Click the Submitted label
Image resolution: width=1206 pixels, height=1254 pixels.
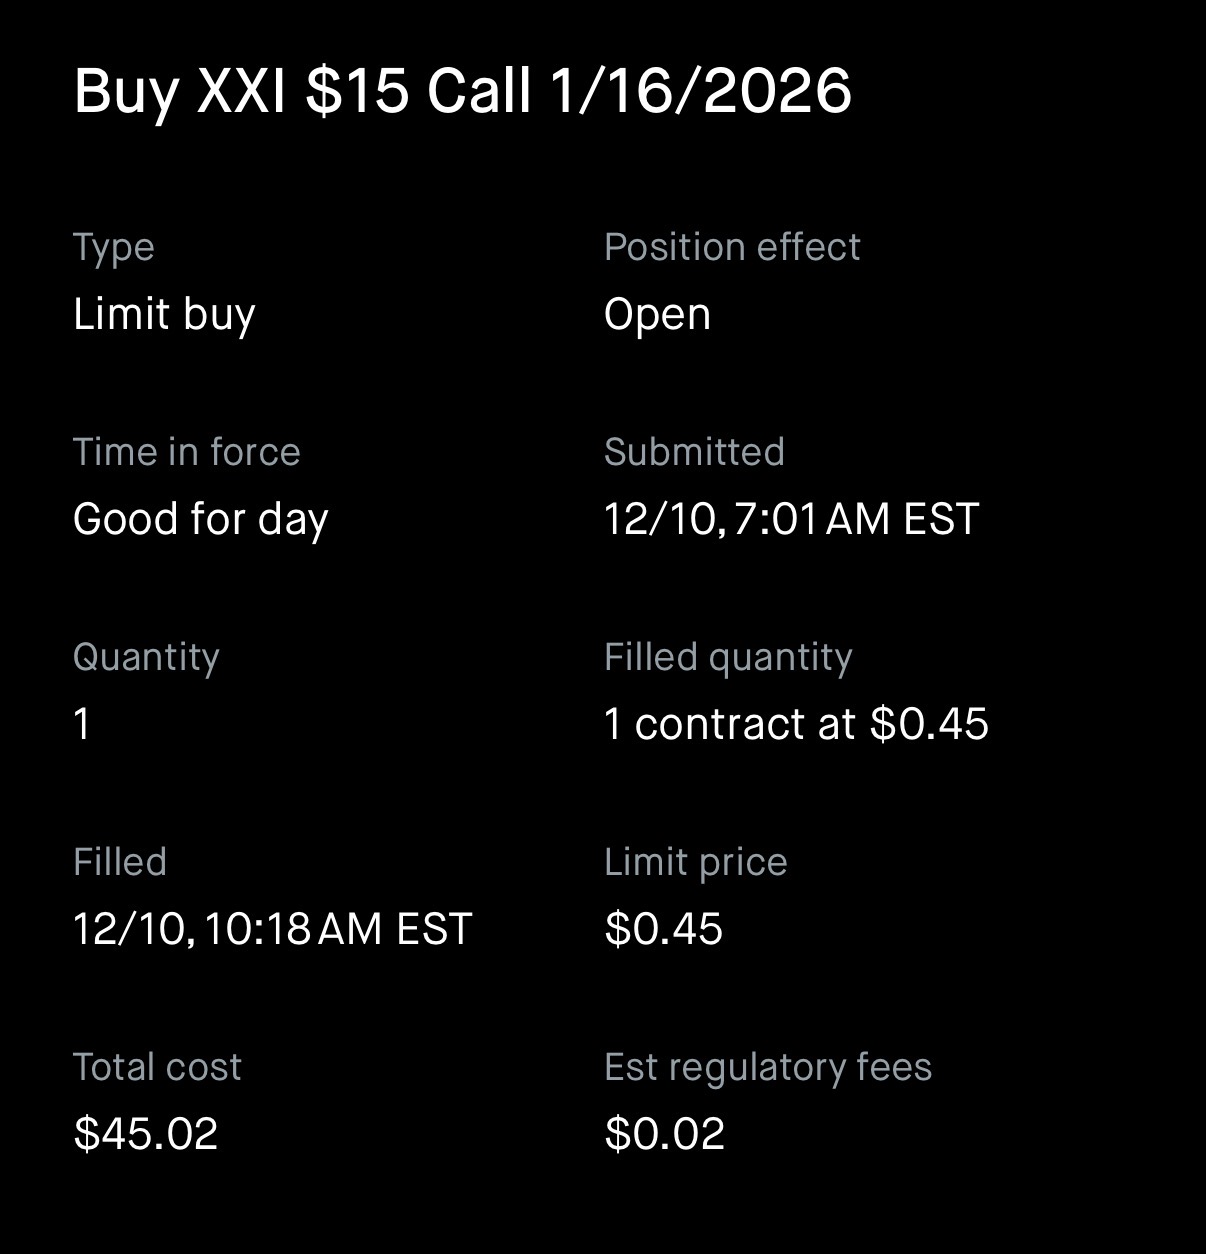[x=694, y=452]
